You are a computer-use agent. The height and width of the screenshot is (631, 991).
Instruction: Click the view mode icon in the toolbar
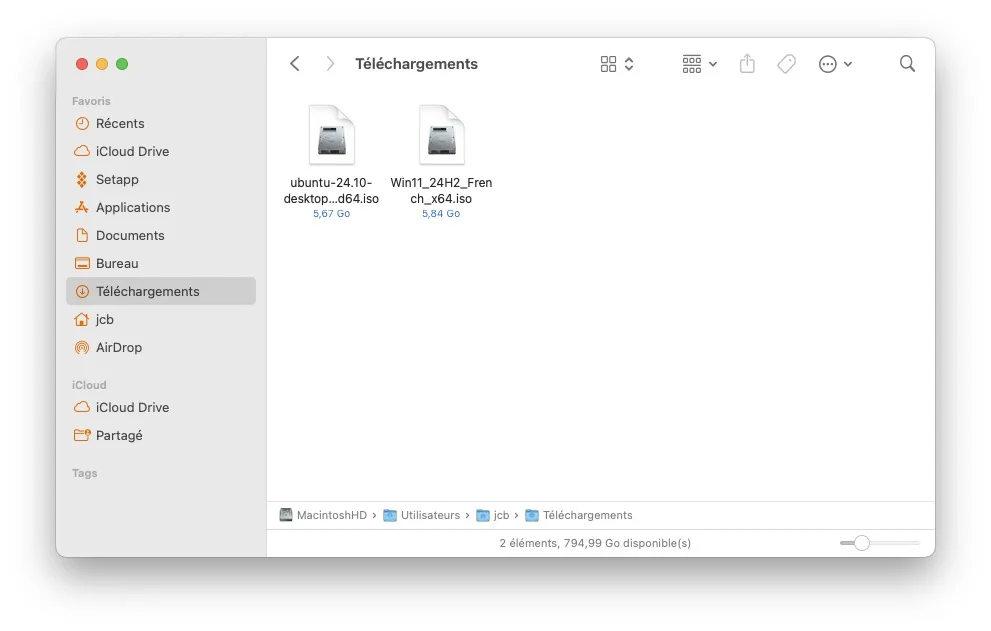[611, 63]
